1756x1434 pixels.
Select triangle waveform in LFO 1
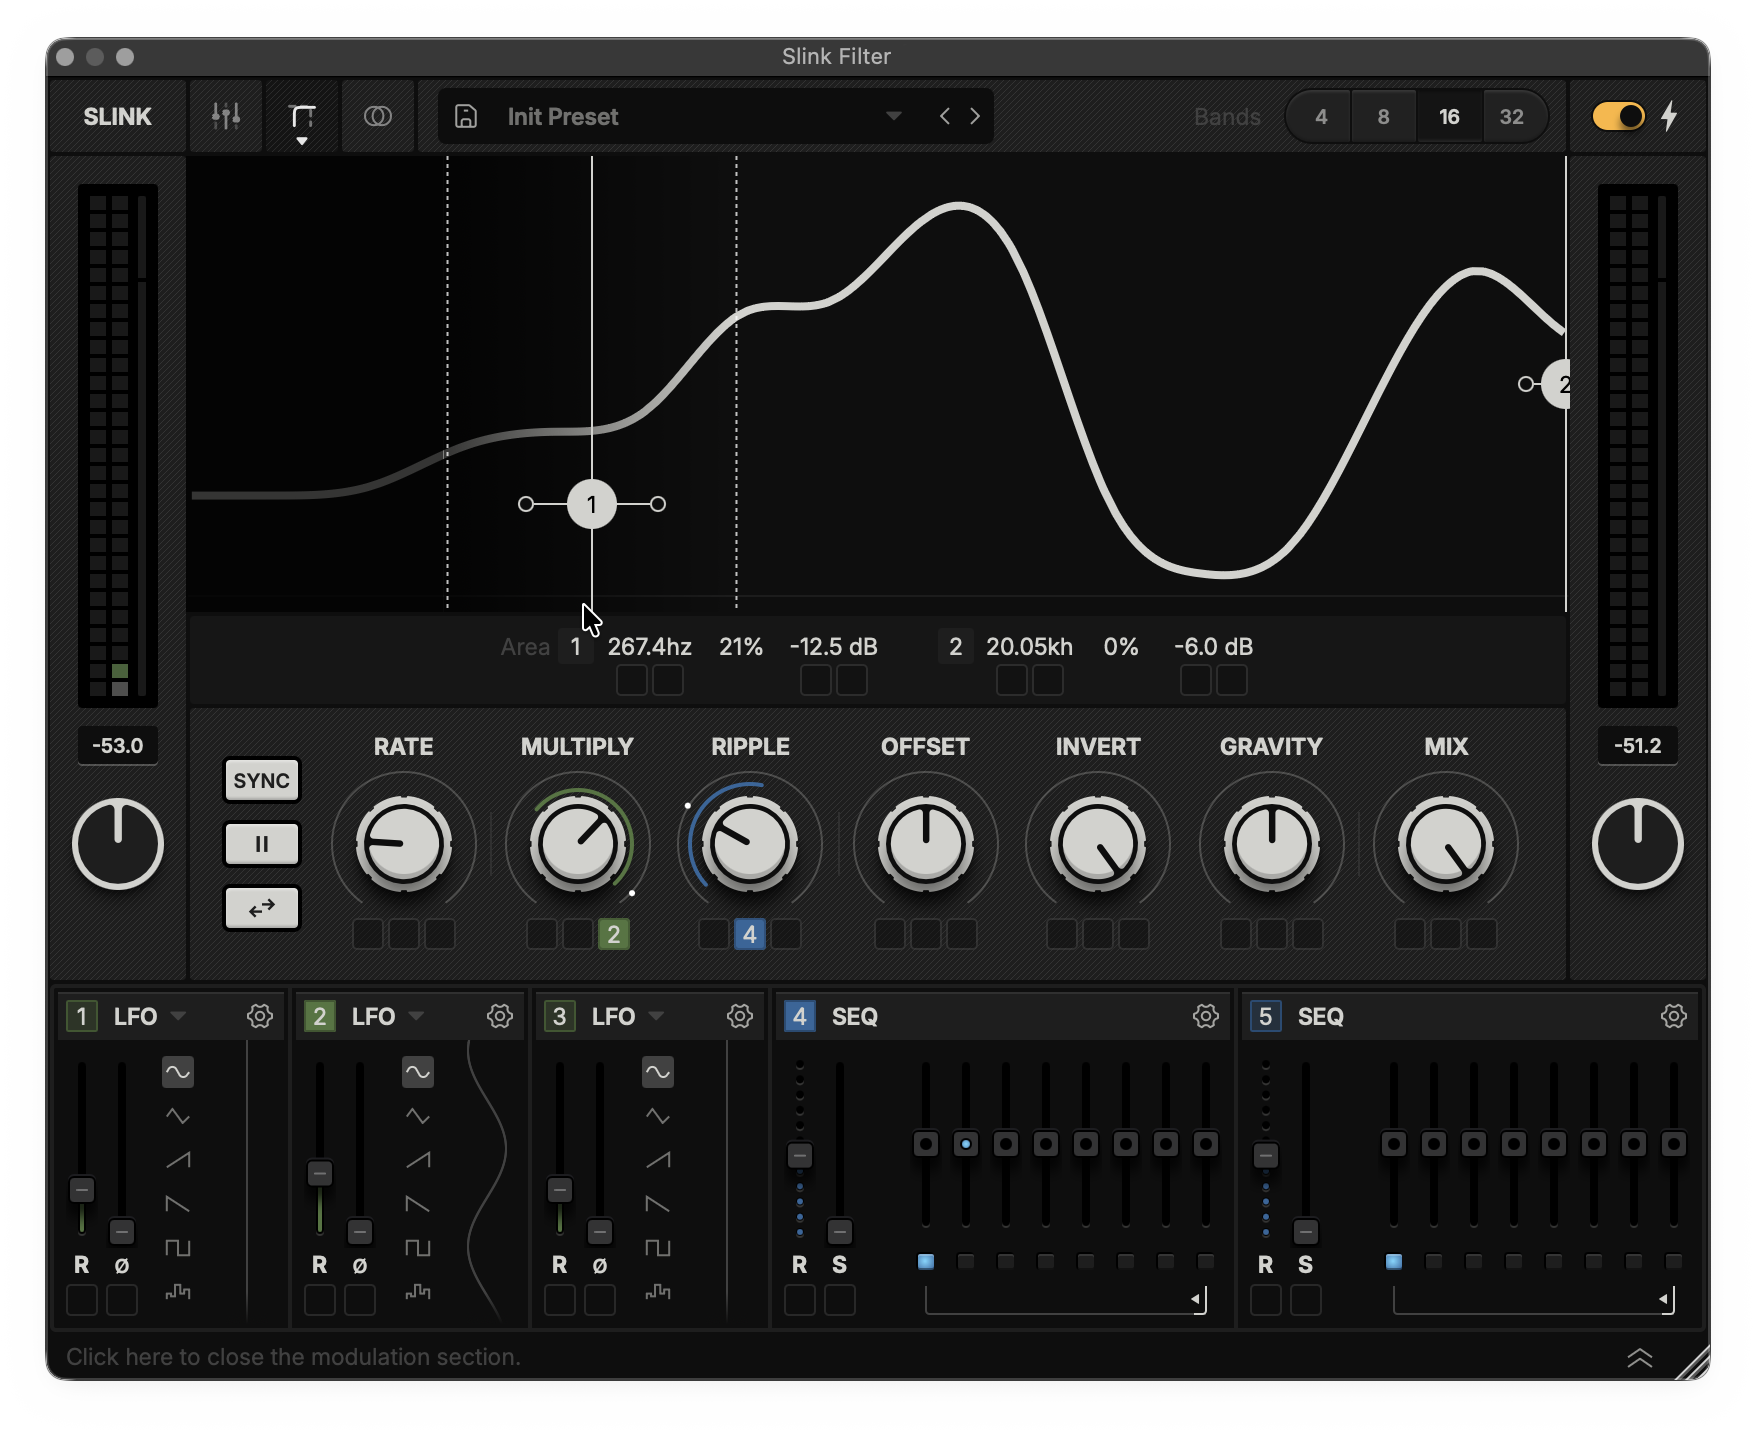[x=178, y=1116]
